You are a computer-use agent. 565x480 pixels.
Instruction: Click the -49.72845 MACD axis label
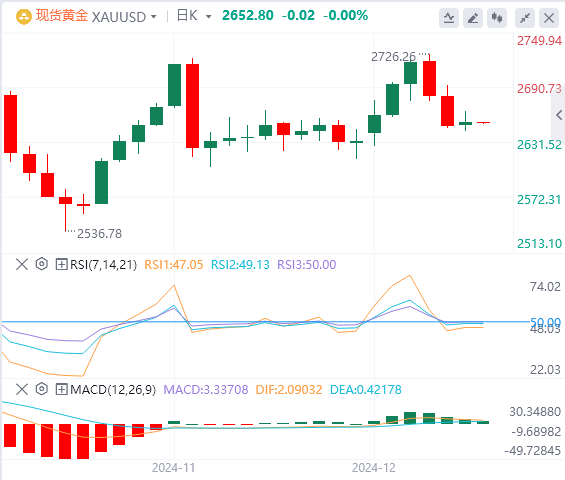[x=533, y=451]
